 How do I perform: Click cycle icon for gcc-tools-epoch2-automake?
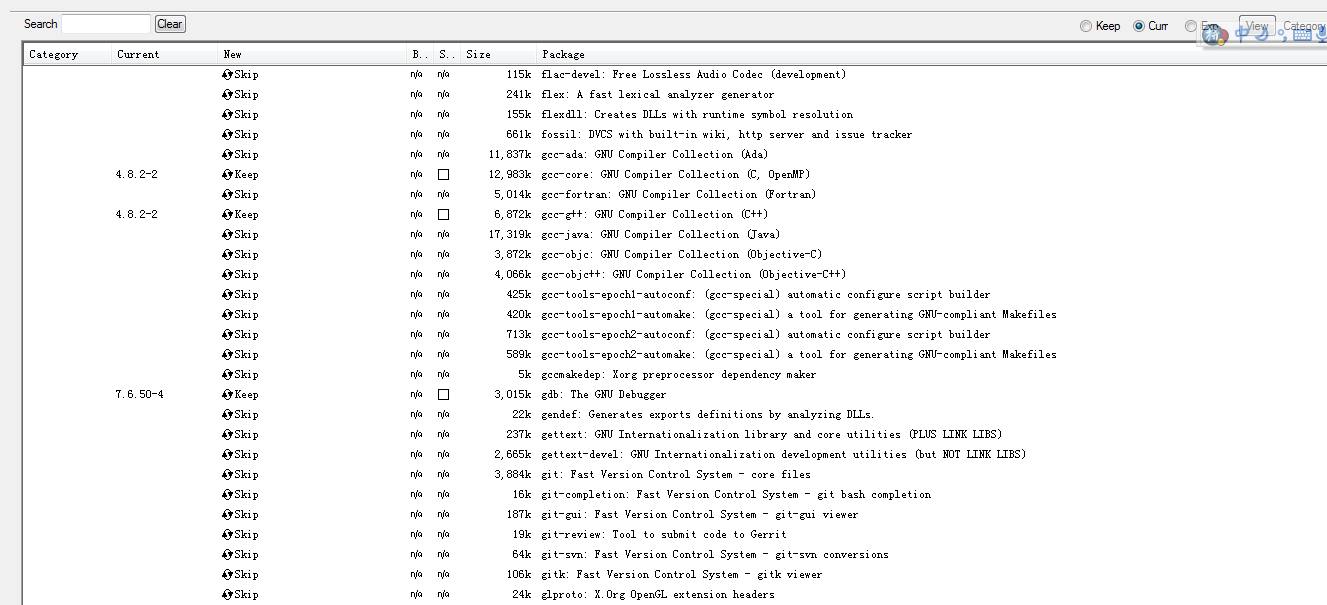(x=227, y=355)
